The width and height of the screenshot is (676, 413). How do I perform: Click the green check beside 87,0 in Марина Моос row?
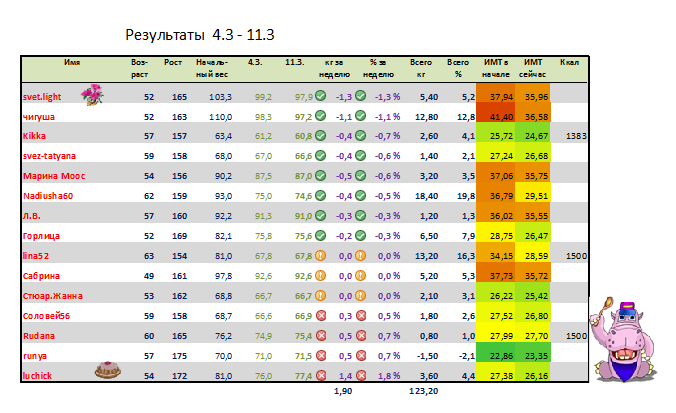pos(320,175)
